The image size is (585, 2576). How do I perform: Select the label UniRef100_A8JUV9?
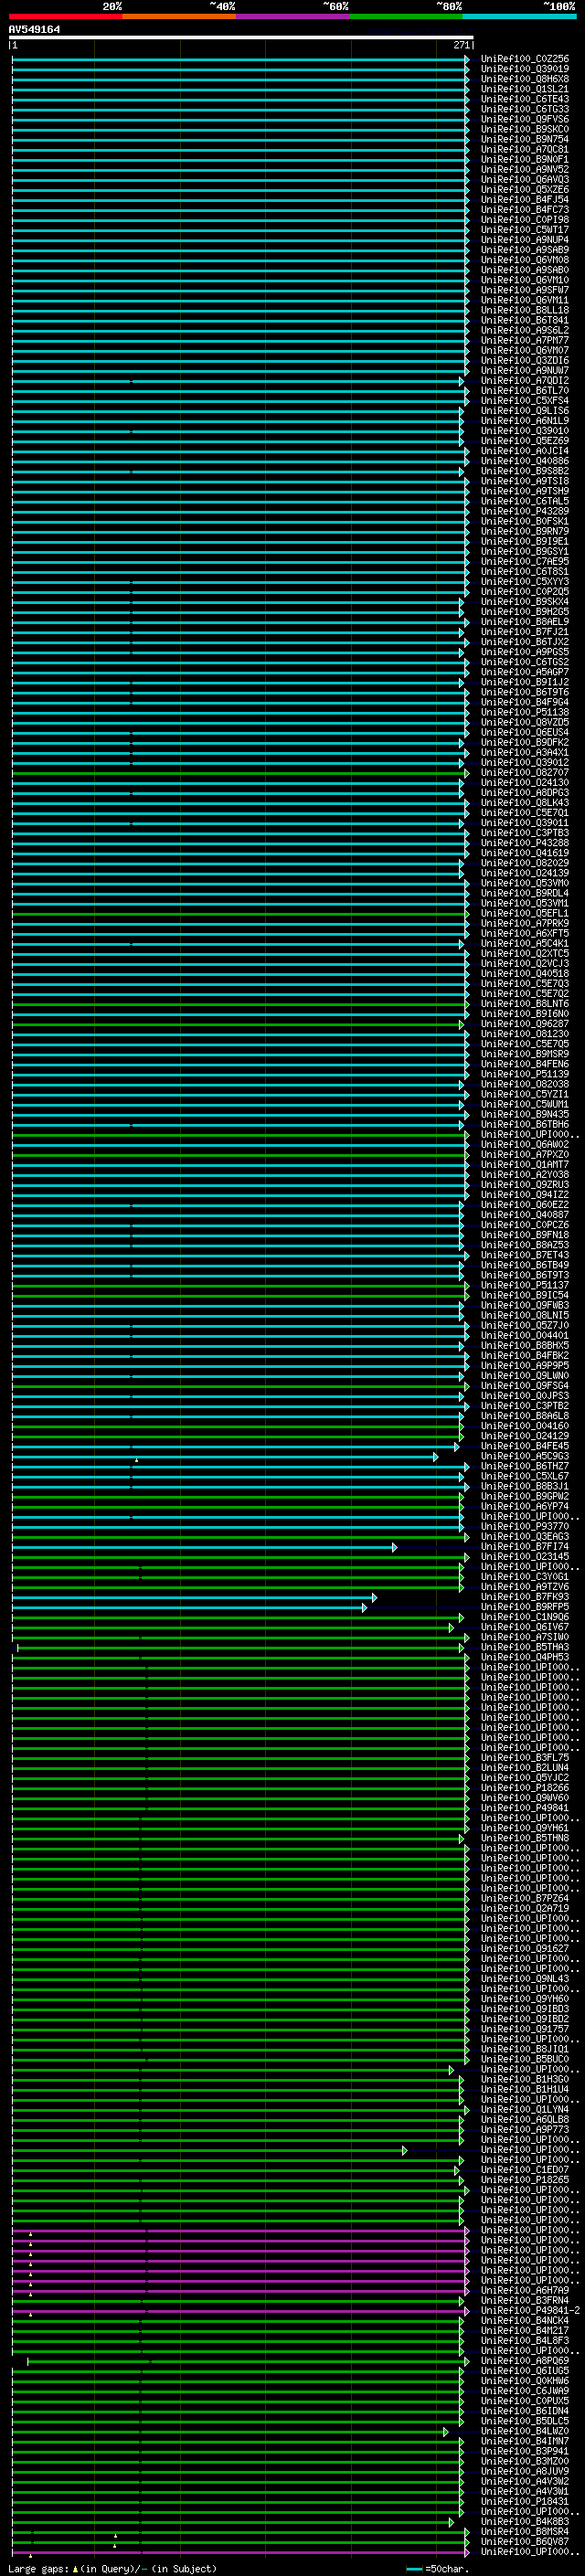(x=524, y=2471)
